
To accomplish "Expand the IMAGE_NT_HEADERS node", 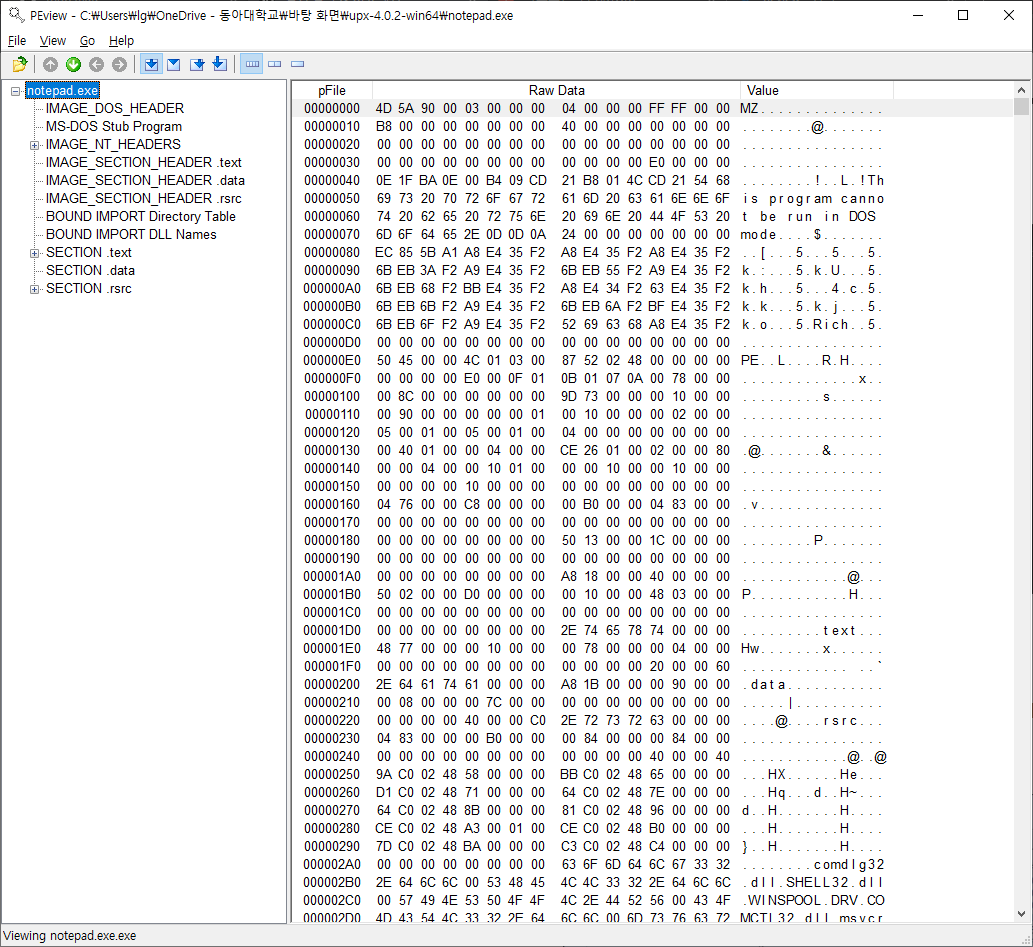I will coord(34,145).
